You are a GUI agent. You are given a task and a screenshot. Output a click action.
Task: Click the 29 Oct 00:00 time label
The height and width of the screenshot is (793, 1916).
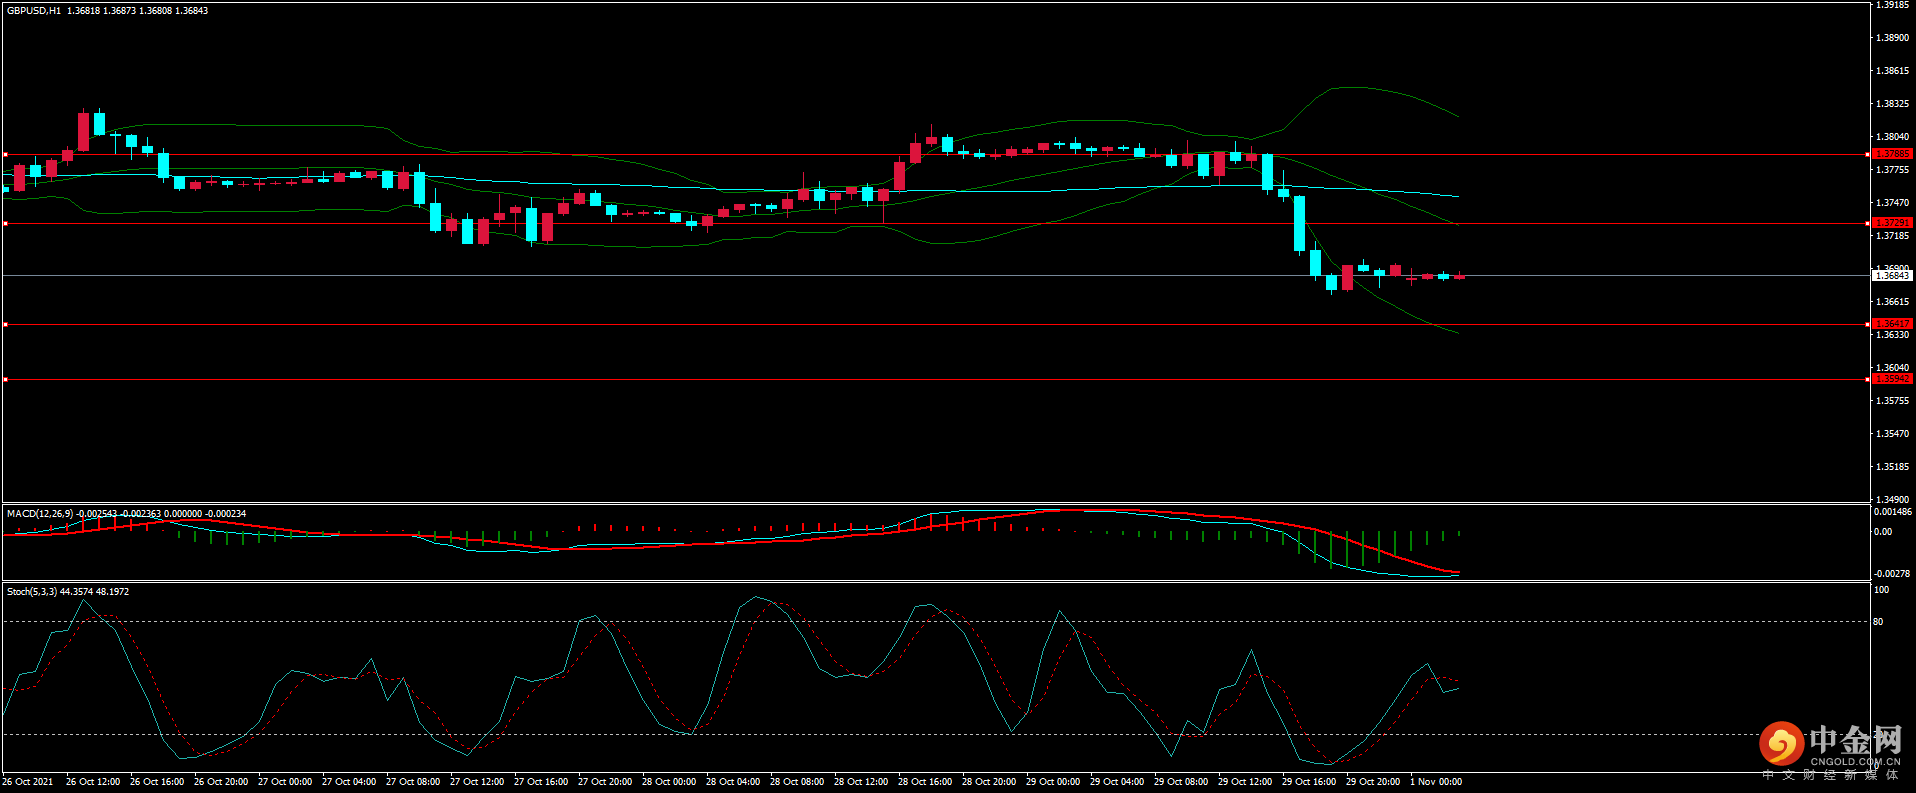click(1053, 782)
